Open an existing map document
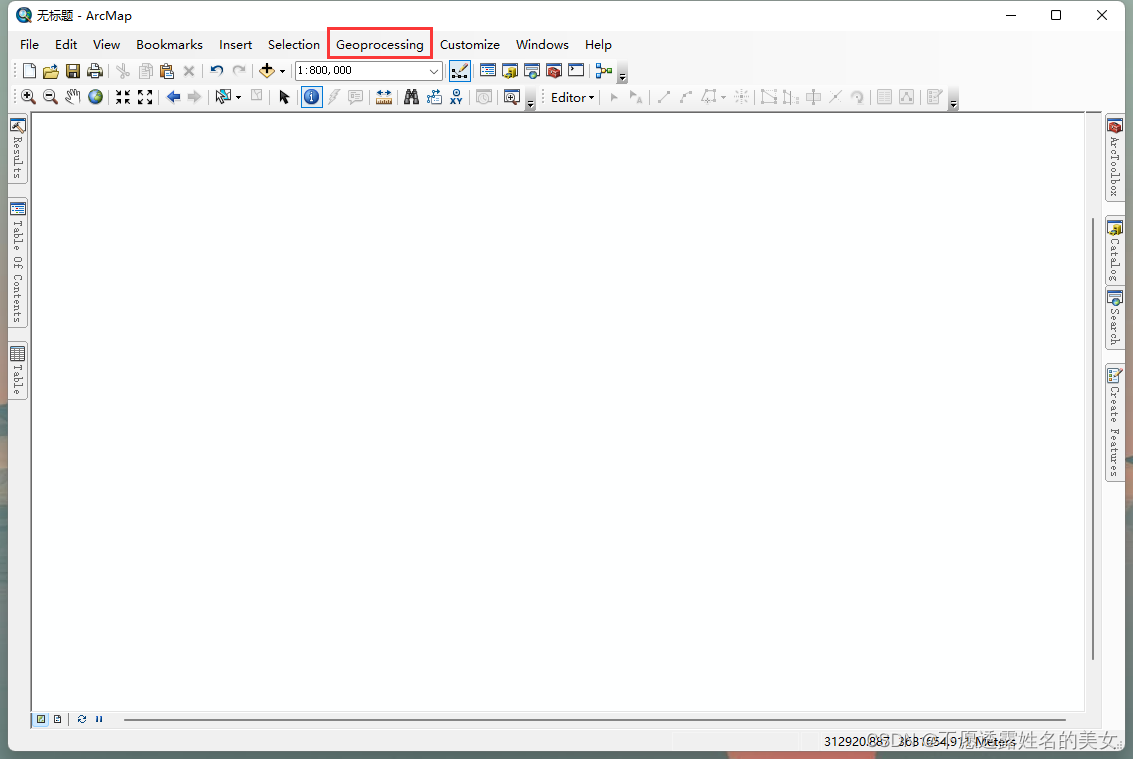Image resolution: width=1133 pixels, height=759 pixels. pyautogui.click(x=51, y=71)
